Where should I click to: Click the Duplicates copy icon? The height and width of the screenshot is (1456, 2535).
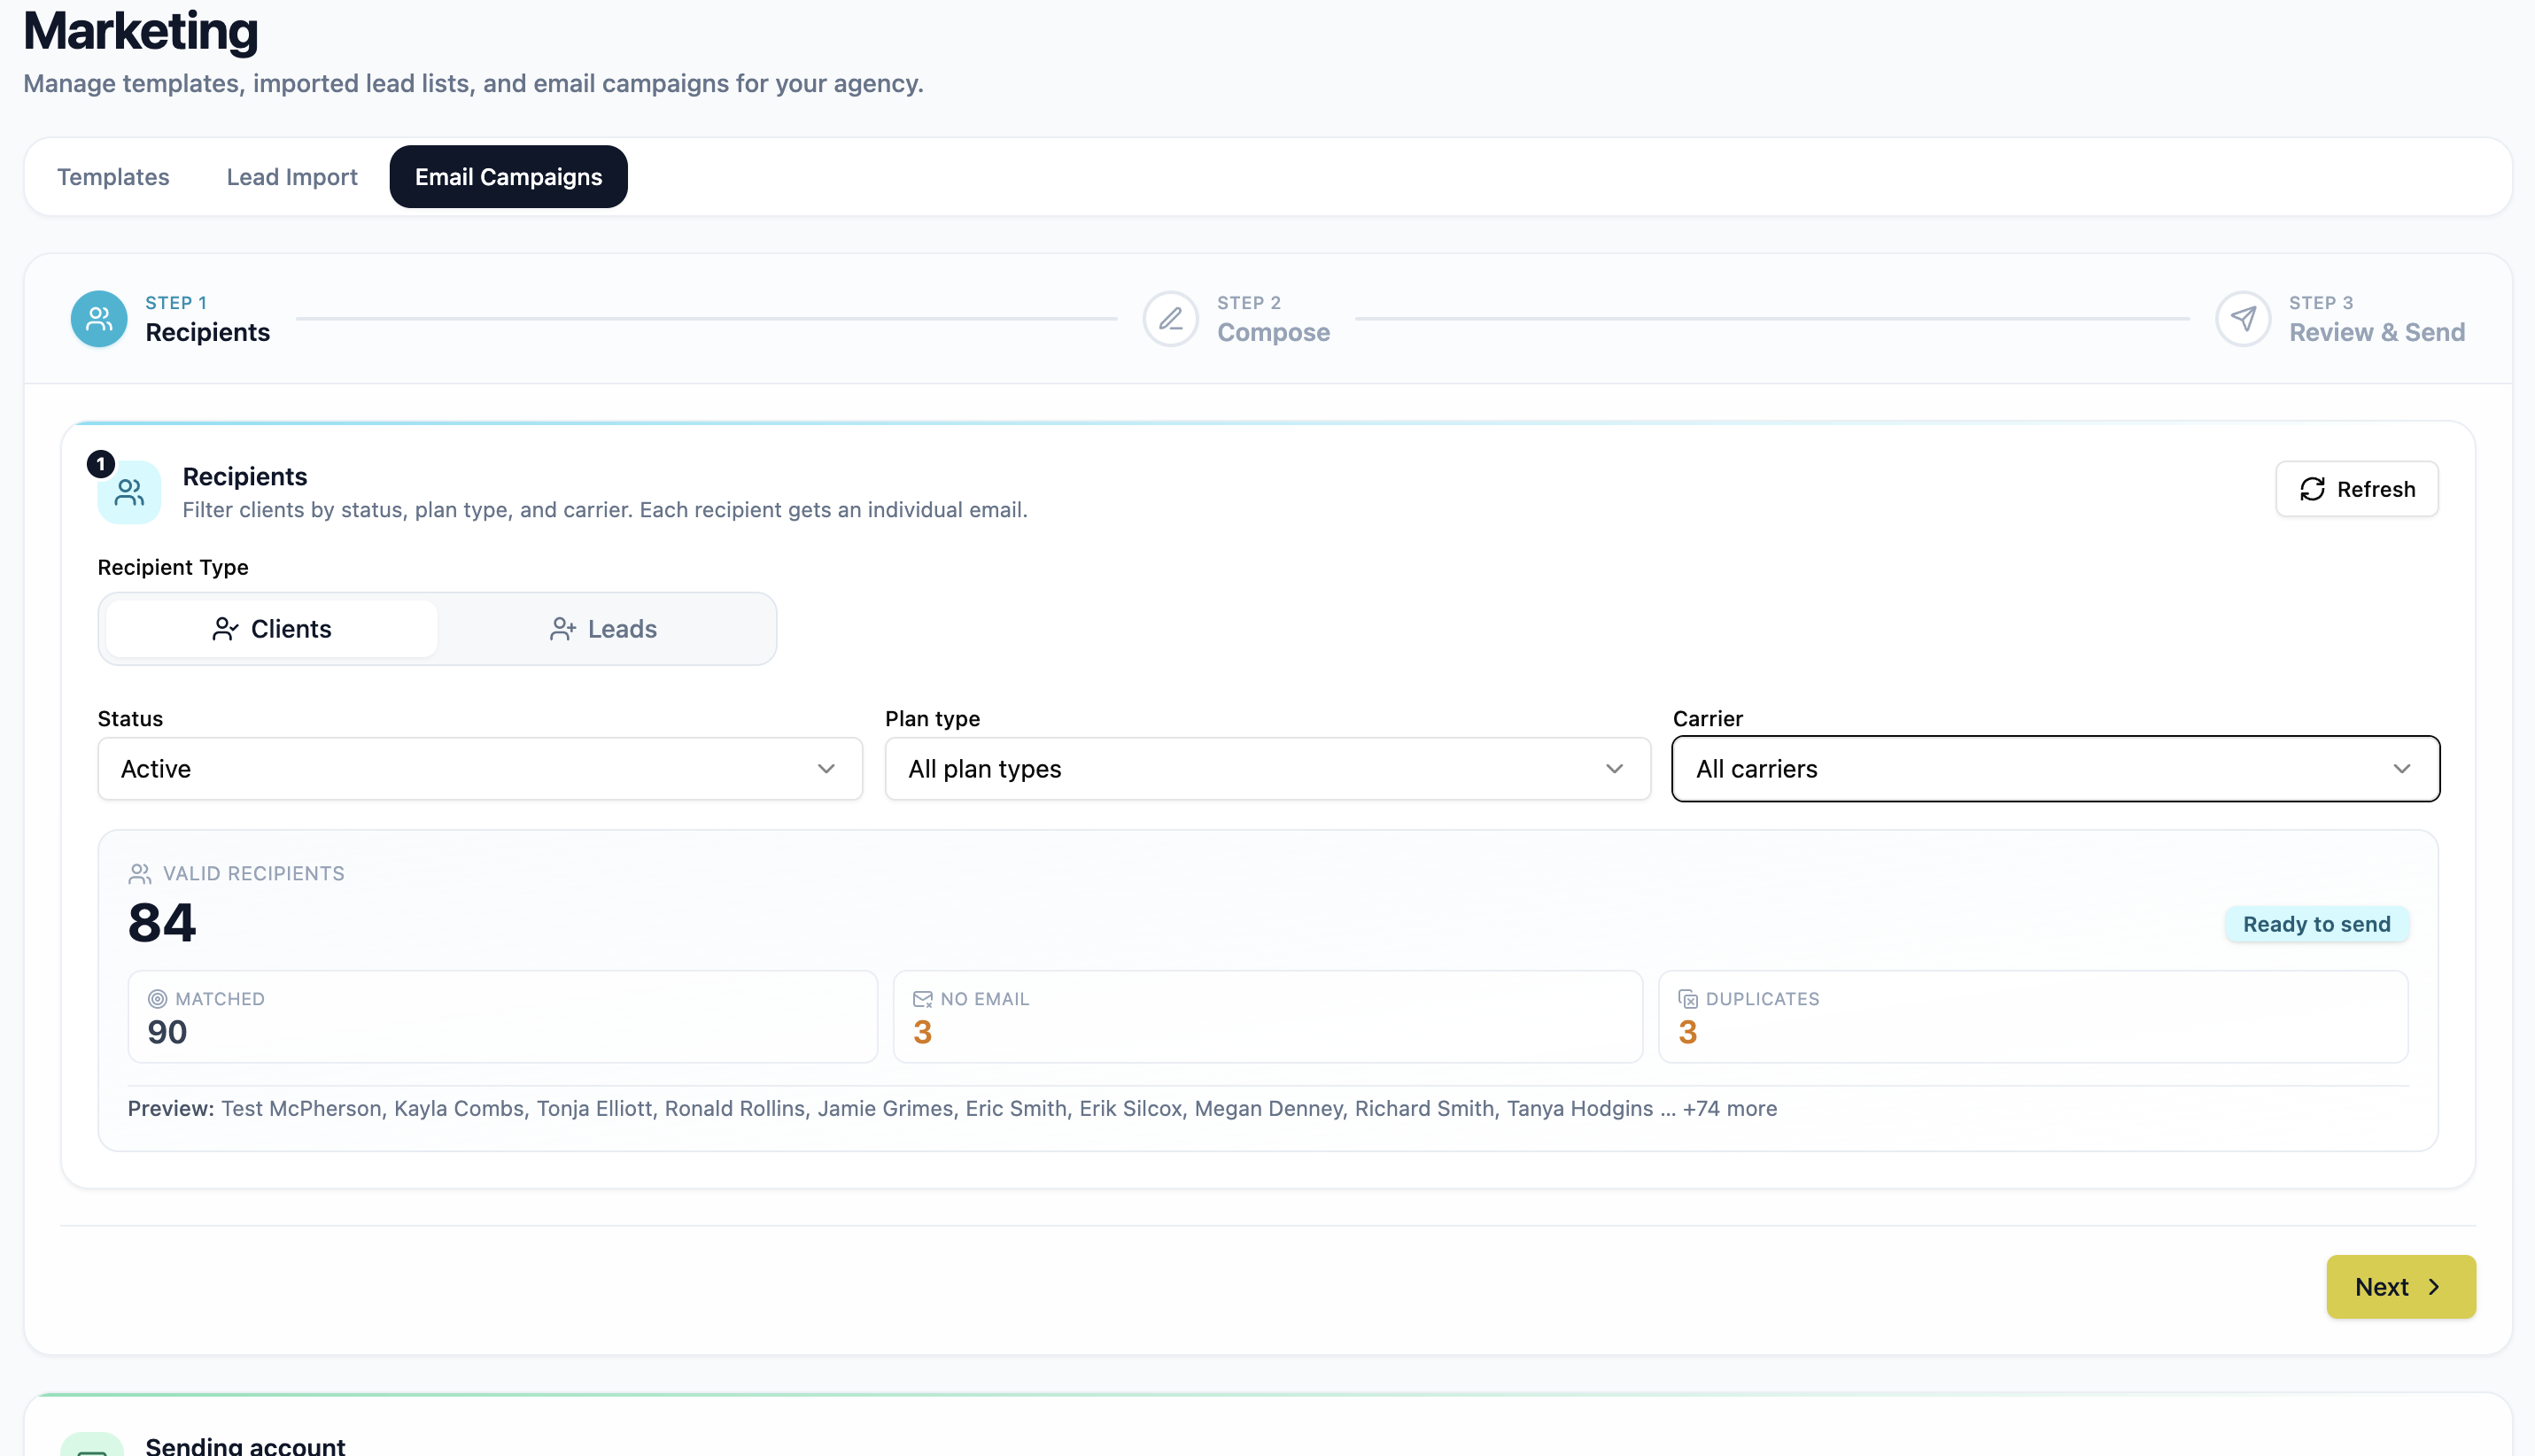(1687, 999)
